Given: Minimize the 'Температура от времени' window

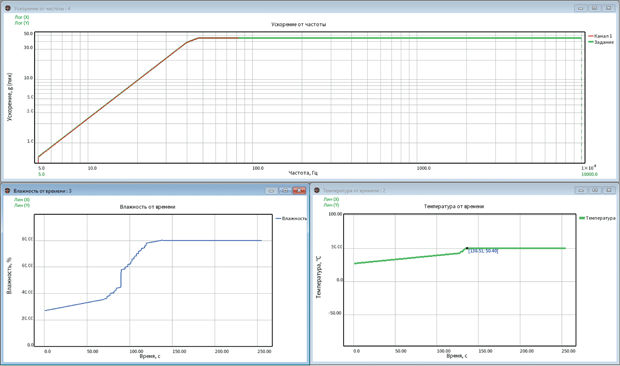Looking at the screenshot, I should [580, 191].
